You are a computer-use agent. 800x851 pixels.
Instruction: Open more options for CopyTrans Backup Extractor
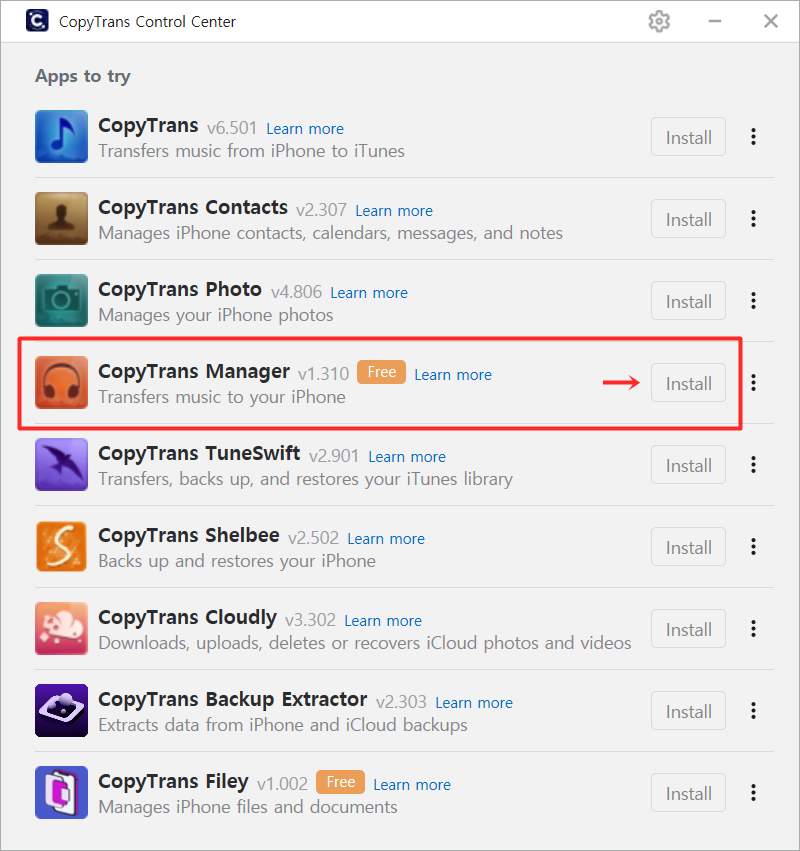pyautogui.click(x=753, y=710)
